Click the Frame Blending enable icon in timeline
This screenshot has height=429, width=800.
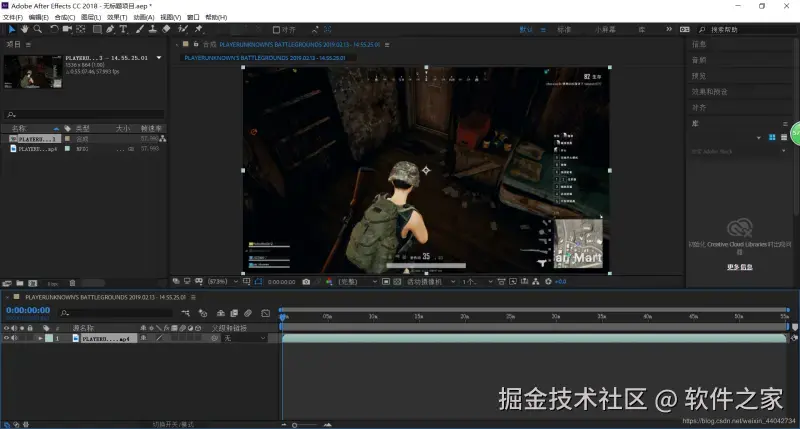tap(234, 313)
